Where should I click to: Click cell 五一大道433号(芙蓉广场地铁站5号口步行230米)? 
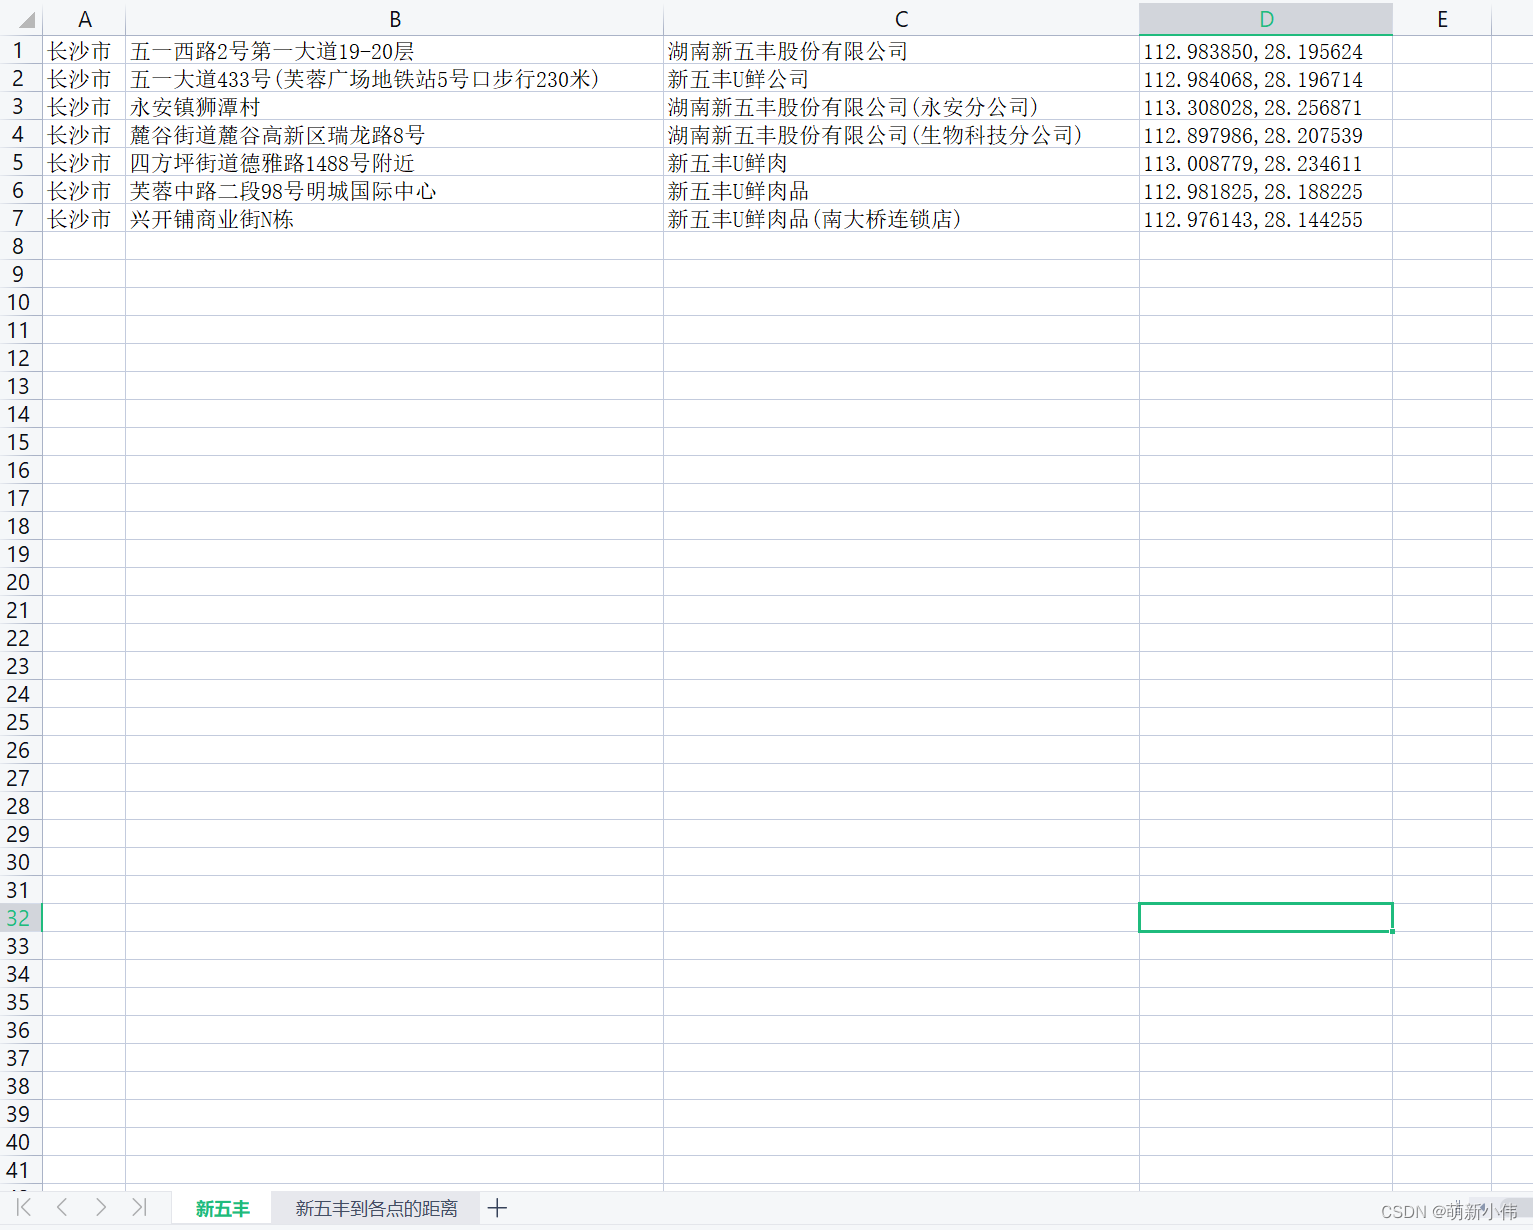tap(395, 78)
